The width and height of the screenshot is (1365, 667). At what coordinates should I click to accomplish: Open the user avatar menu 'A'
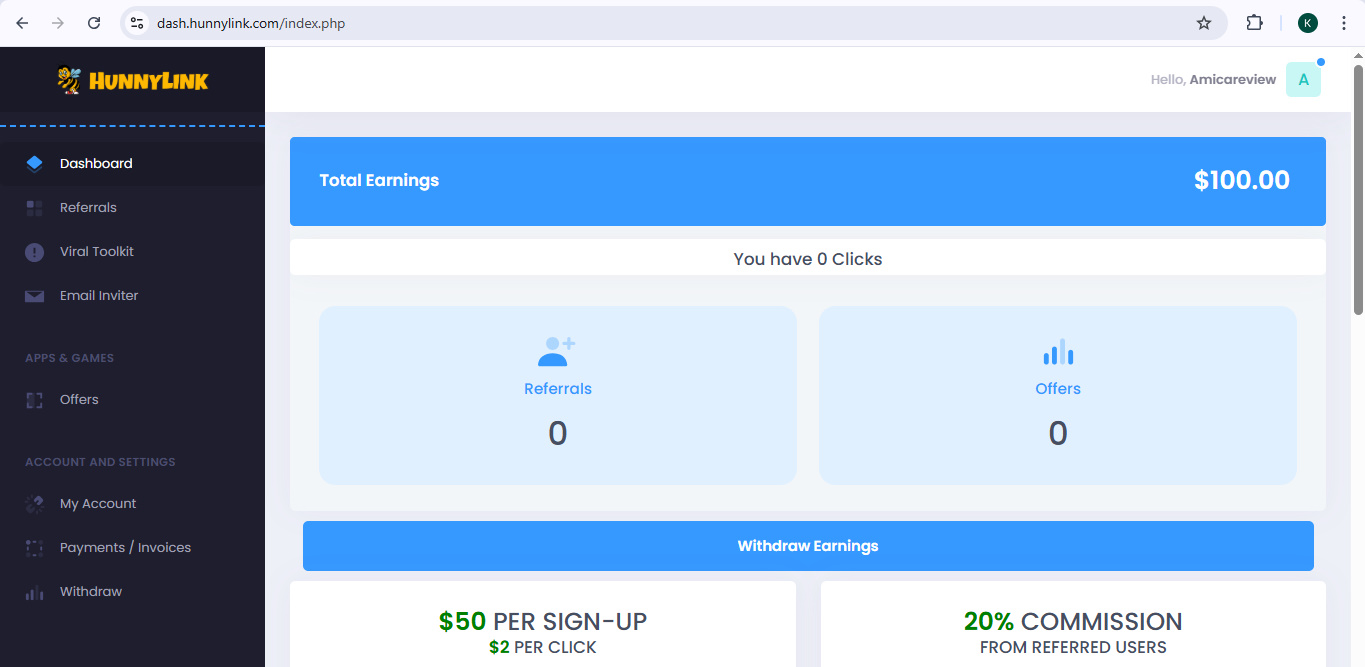[1303, 80]
